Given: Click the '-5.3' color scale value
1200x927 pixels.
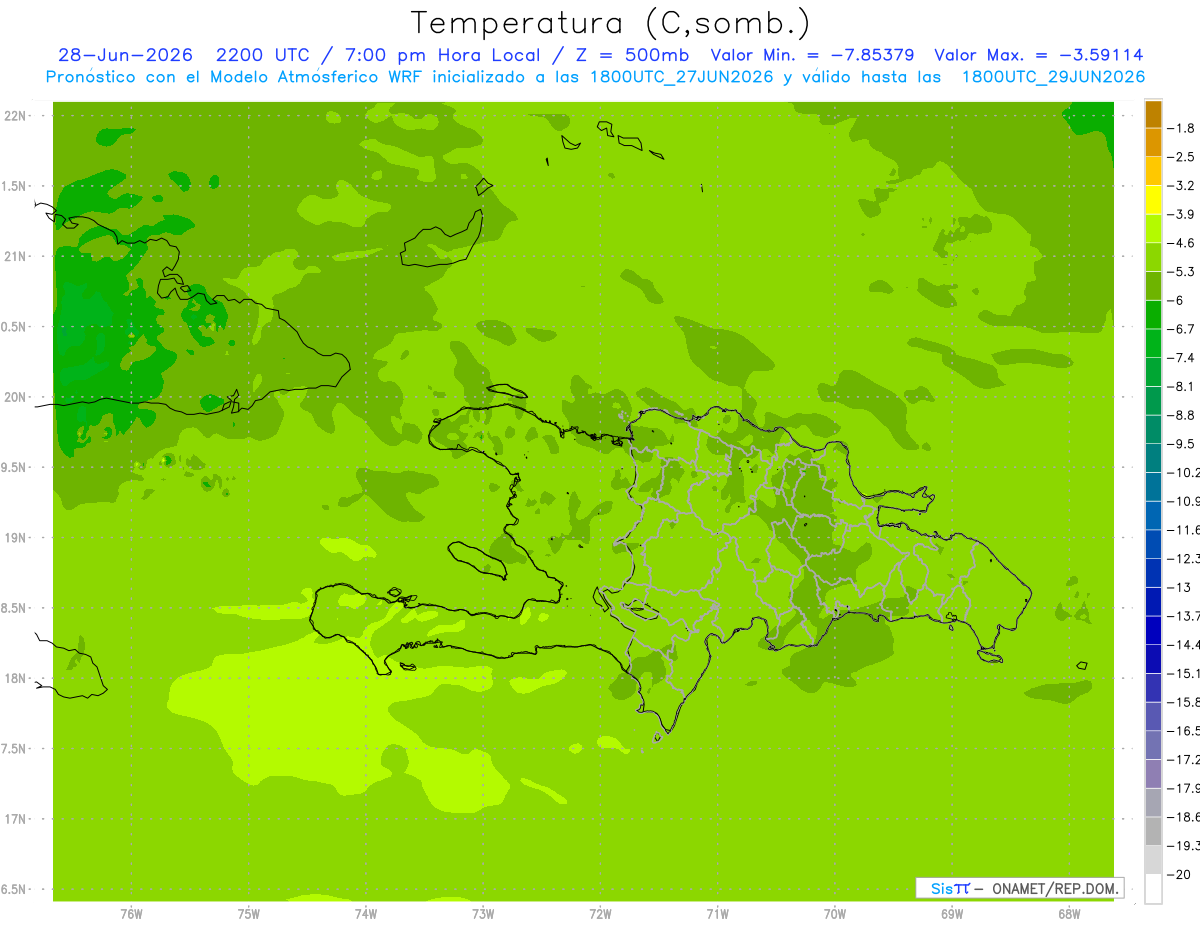Looking at the screenshot, I should point(1181,272).
